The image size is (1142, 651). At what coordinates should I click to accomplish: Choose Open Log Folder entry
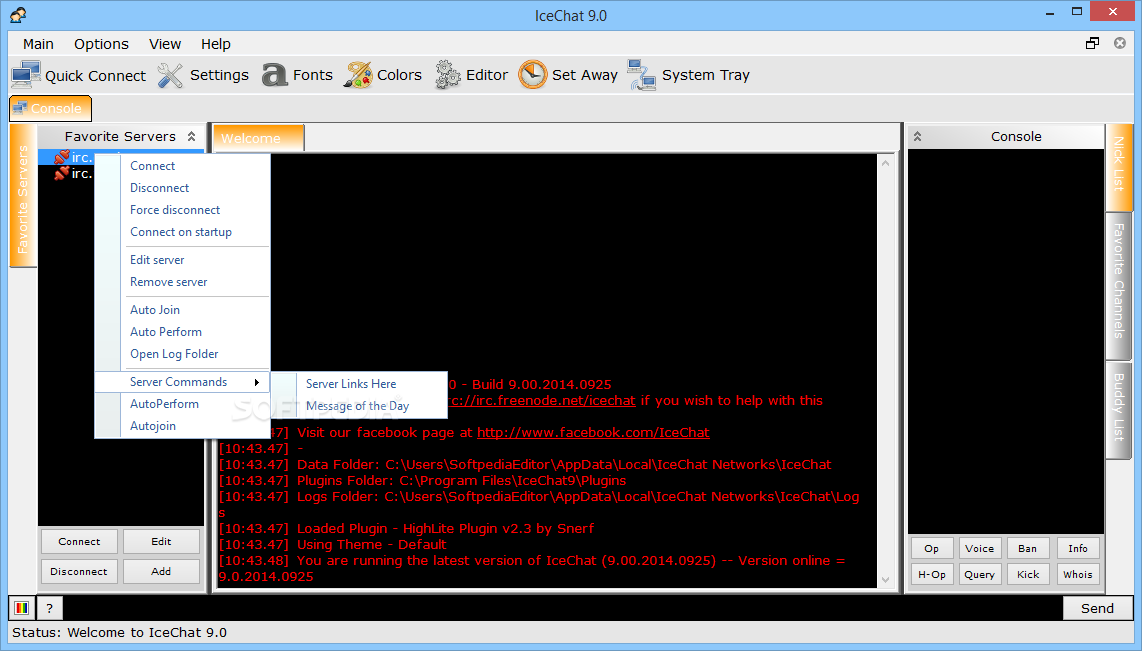tap(182, 354)
